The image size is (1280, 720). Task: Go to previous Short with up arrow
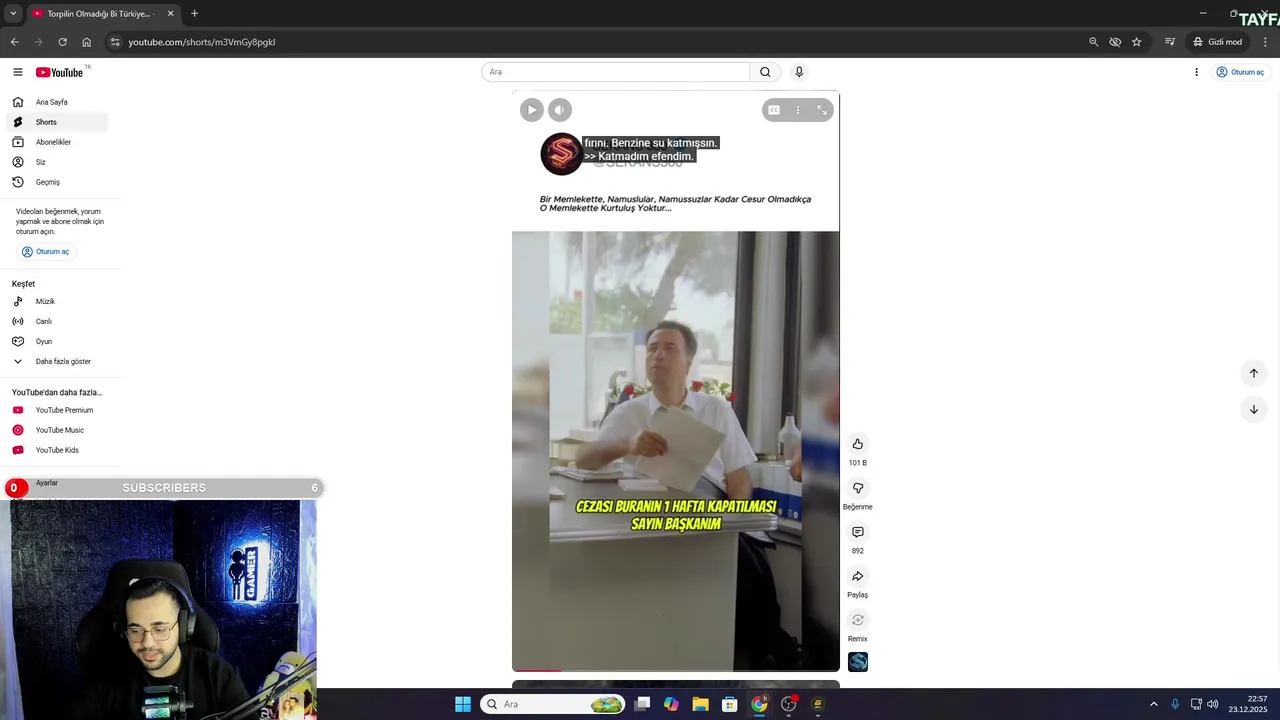[1253, 373]
